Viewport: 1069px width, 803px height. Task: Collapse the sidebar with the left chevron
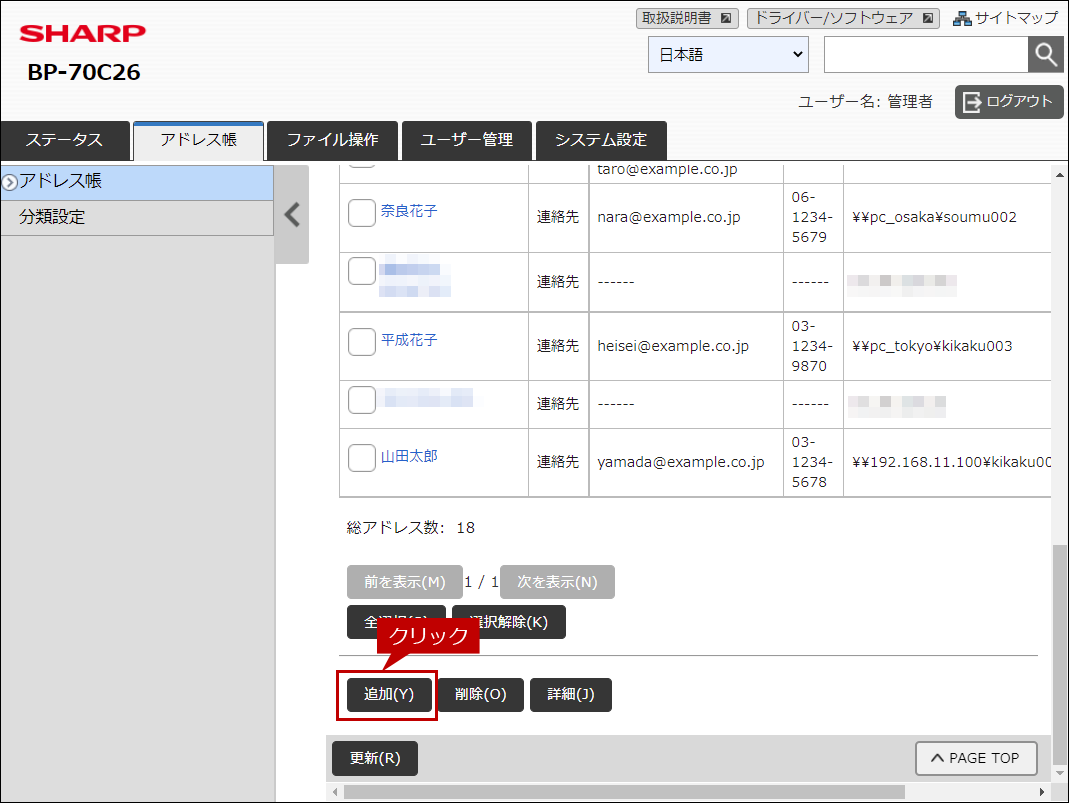coord(292,215)
